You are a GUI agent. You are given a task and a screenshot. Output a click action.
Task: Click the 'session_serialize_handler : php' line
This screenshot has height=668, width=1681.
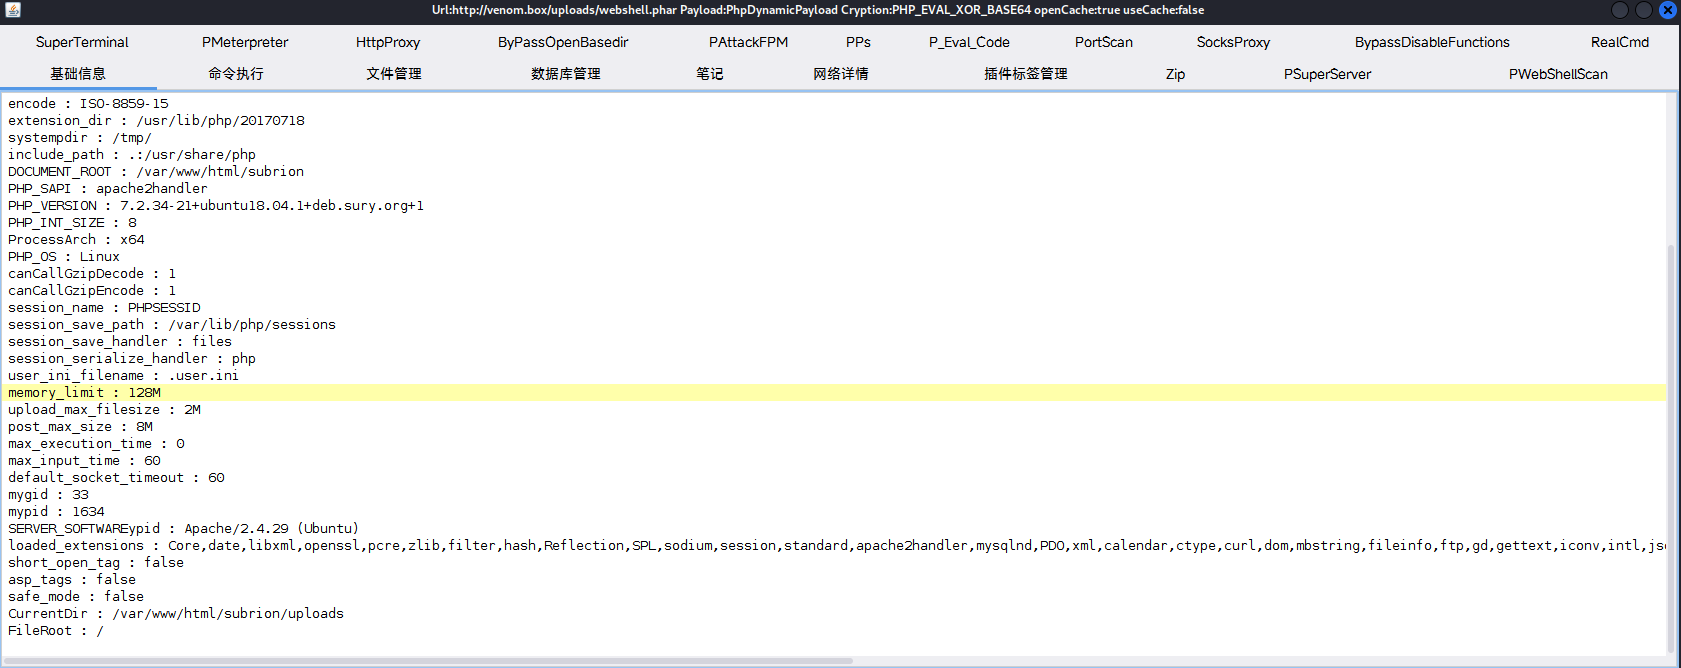point(132,359)
